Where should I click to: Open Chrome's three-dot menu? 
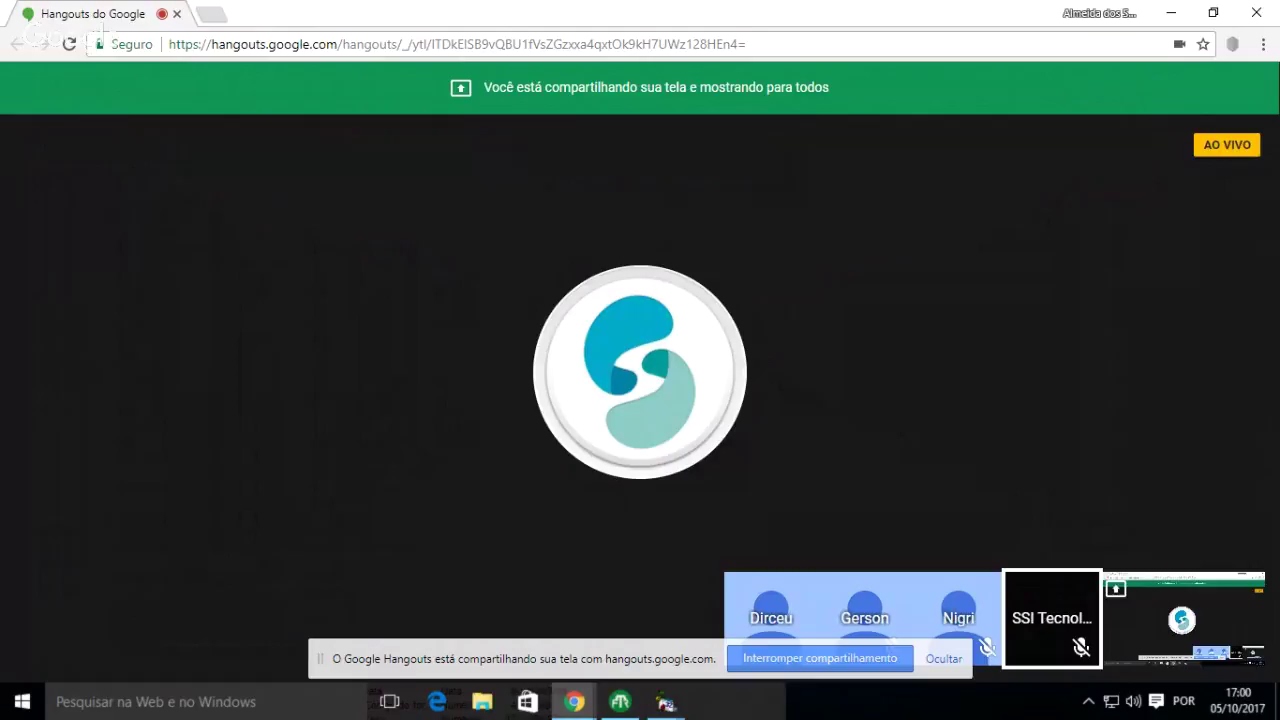pos(1263,44)
